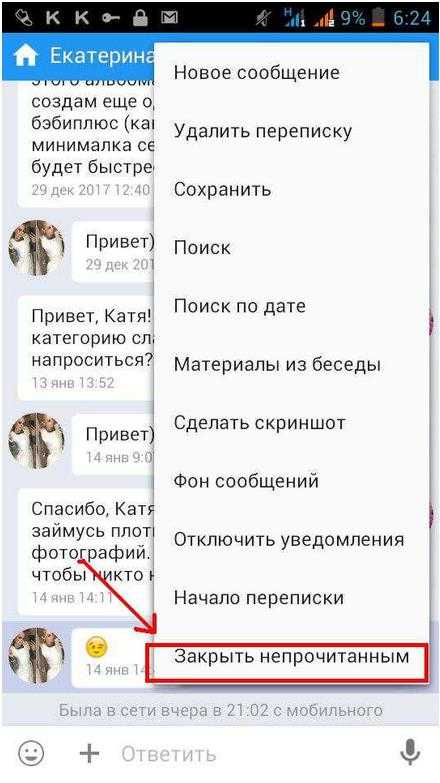Tap the lock icon in status bar
The height and width of the screenshot is (783, 440).
[x=140, y=18]
